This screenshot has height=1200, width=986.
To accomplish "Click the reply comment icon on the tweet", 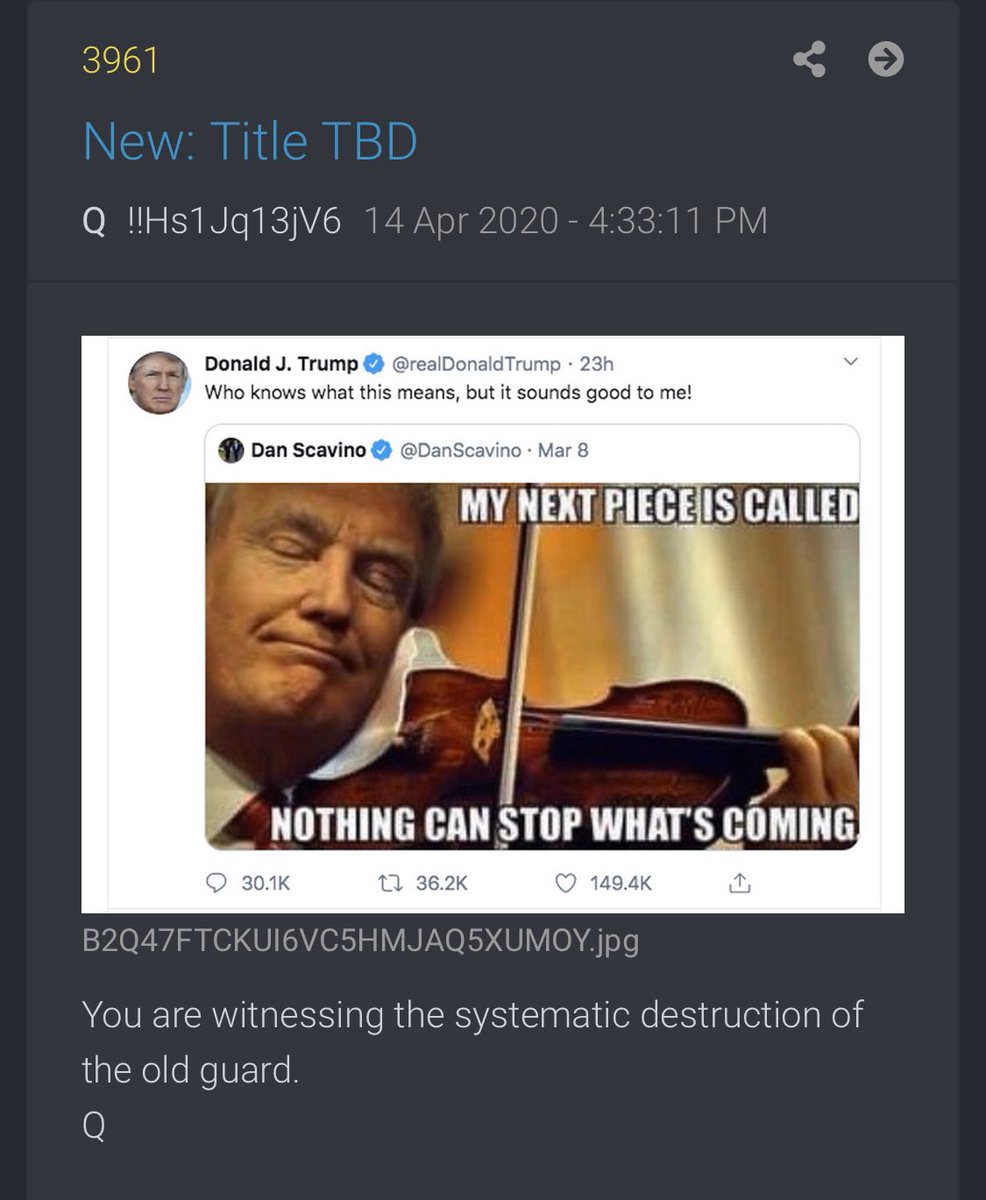I will pos(216,883).
